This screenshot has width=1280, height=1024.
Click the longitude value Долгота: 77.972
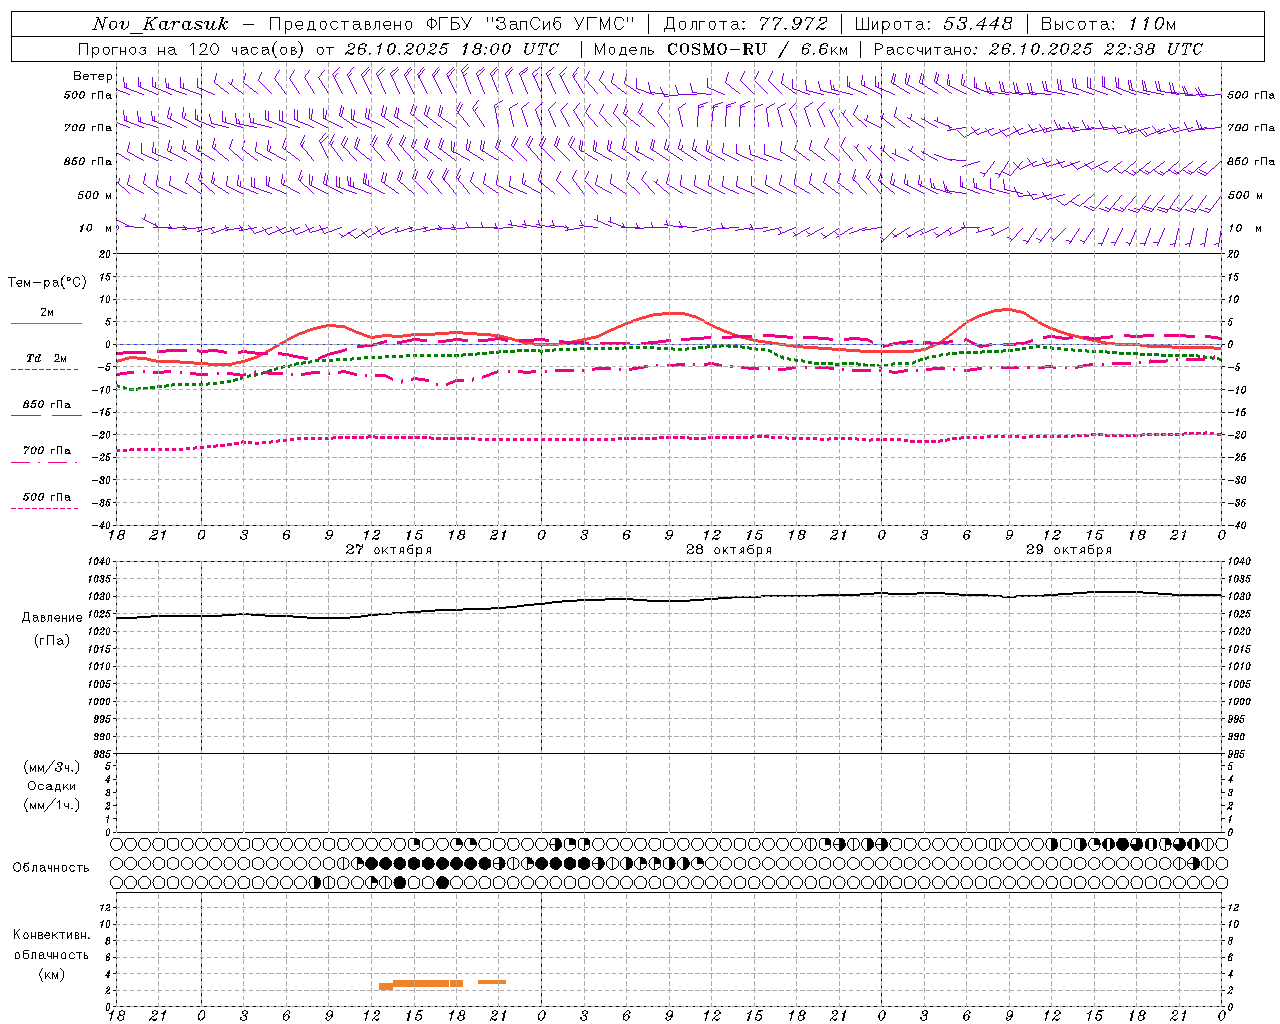747,24
